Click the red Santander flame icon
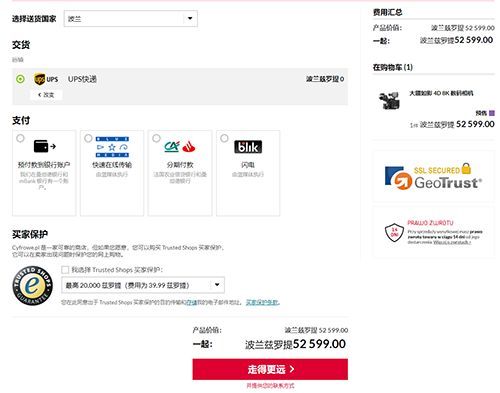Image resolution: width=500 pixels, height=393 pixels. point(189,147)
